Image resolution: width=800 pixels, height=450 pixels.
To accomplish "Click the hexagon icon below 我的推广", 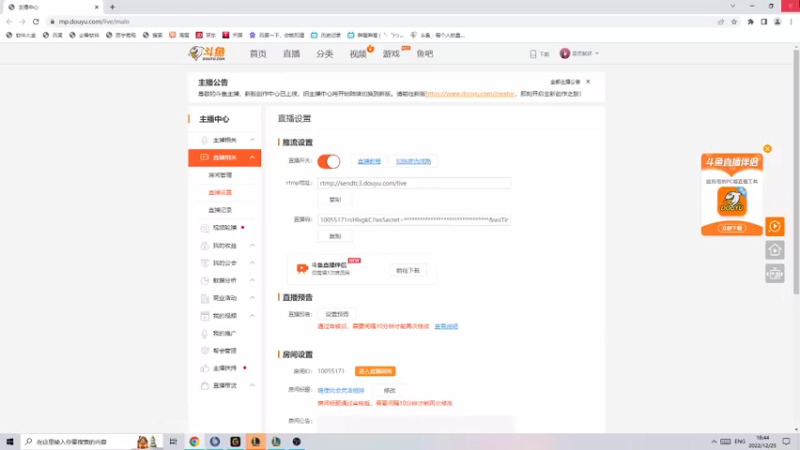I will tap(205, 351).
